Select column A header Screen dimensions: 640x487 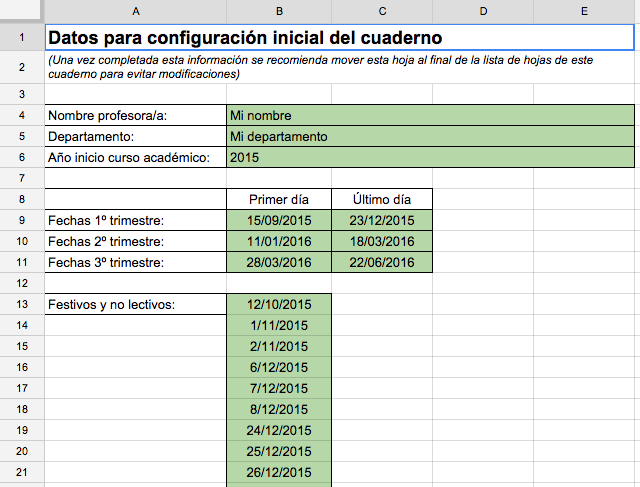pos(135,11)
